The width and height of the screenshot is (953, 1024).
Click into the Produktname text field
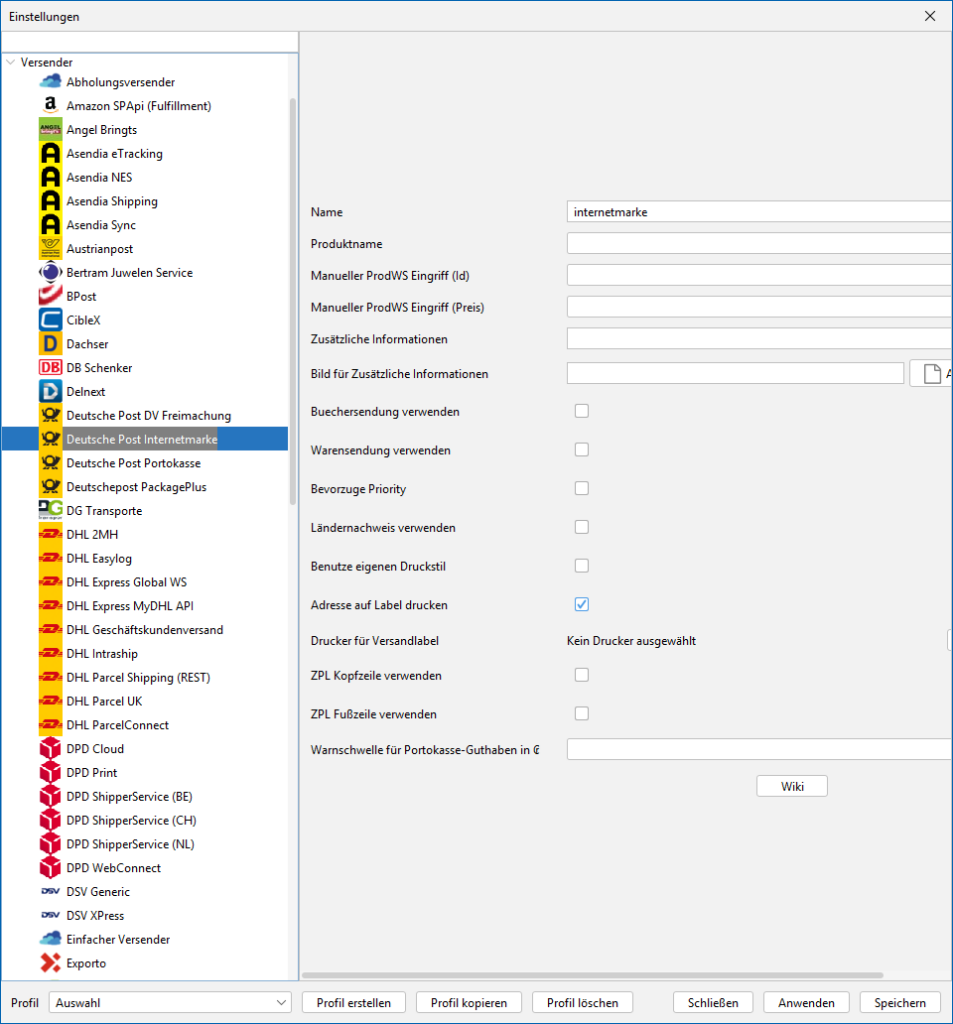click(x=758, y=244)
